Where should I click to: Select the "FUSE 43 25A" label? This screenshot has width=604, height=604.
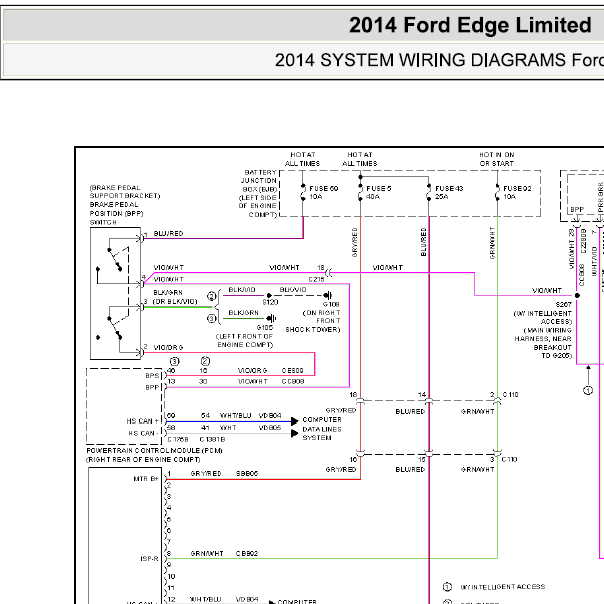point(449,193)
